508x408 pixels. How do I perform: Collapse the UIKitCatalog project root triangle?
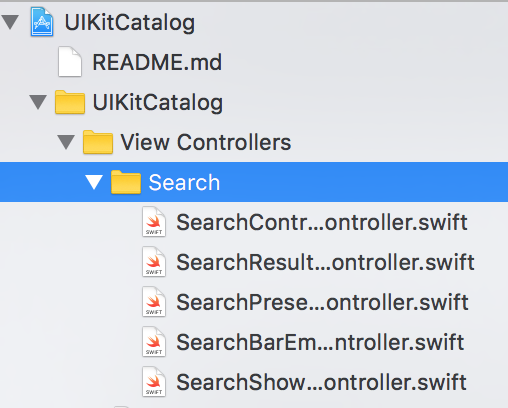tap(10, 22)
